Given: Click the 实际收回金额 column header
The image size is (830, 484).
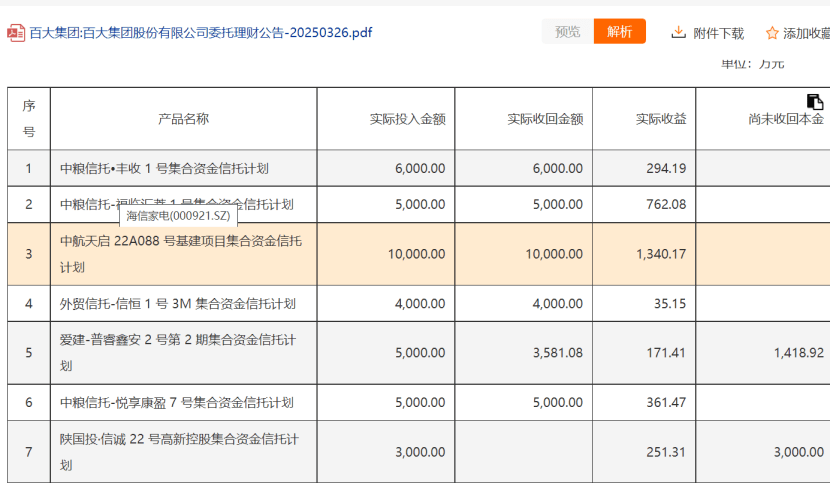Looking at the screenshot, I should click(x=524, y=119).
